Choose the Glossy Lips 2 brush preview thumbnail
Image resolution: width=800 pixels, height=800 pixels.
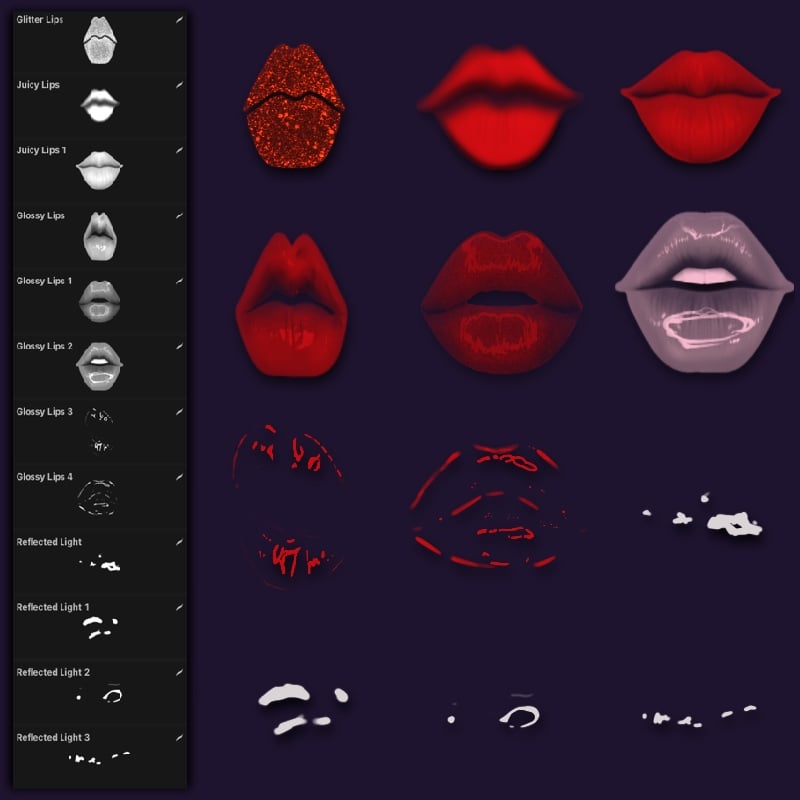tap(99, 366)
